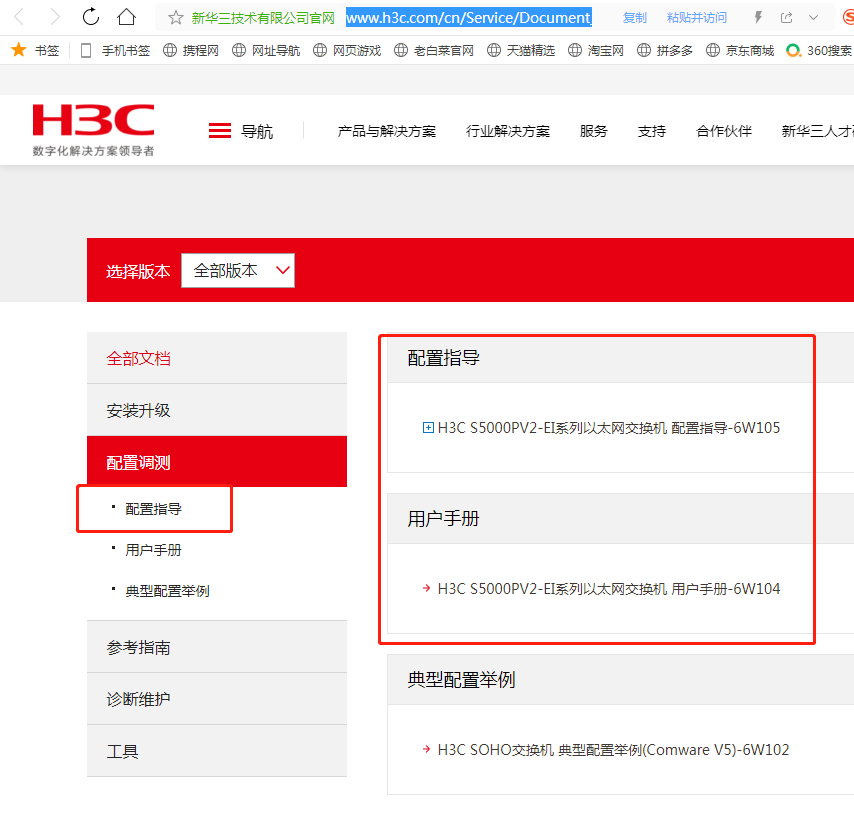This screenshot has width=854, height=824.
Task: Select 参考指南 in sidebar
Action: pos(217,647)
